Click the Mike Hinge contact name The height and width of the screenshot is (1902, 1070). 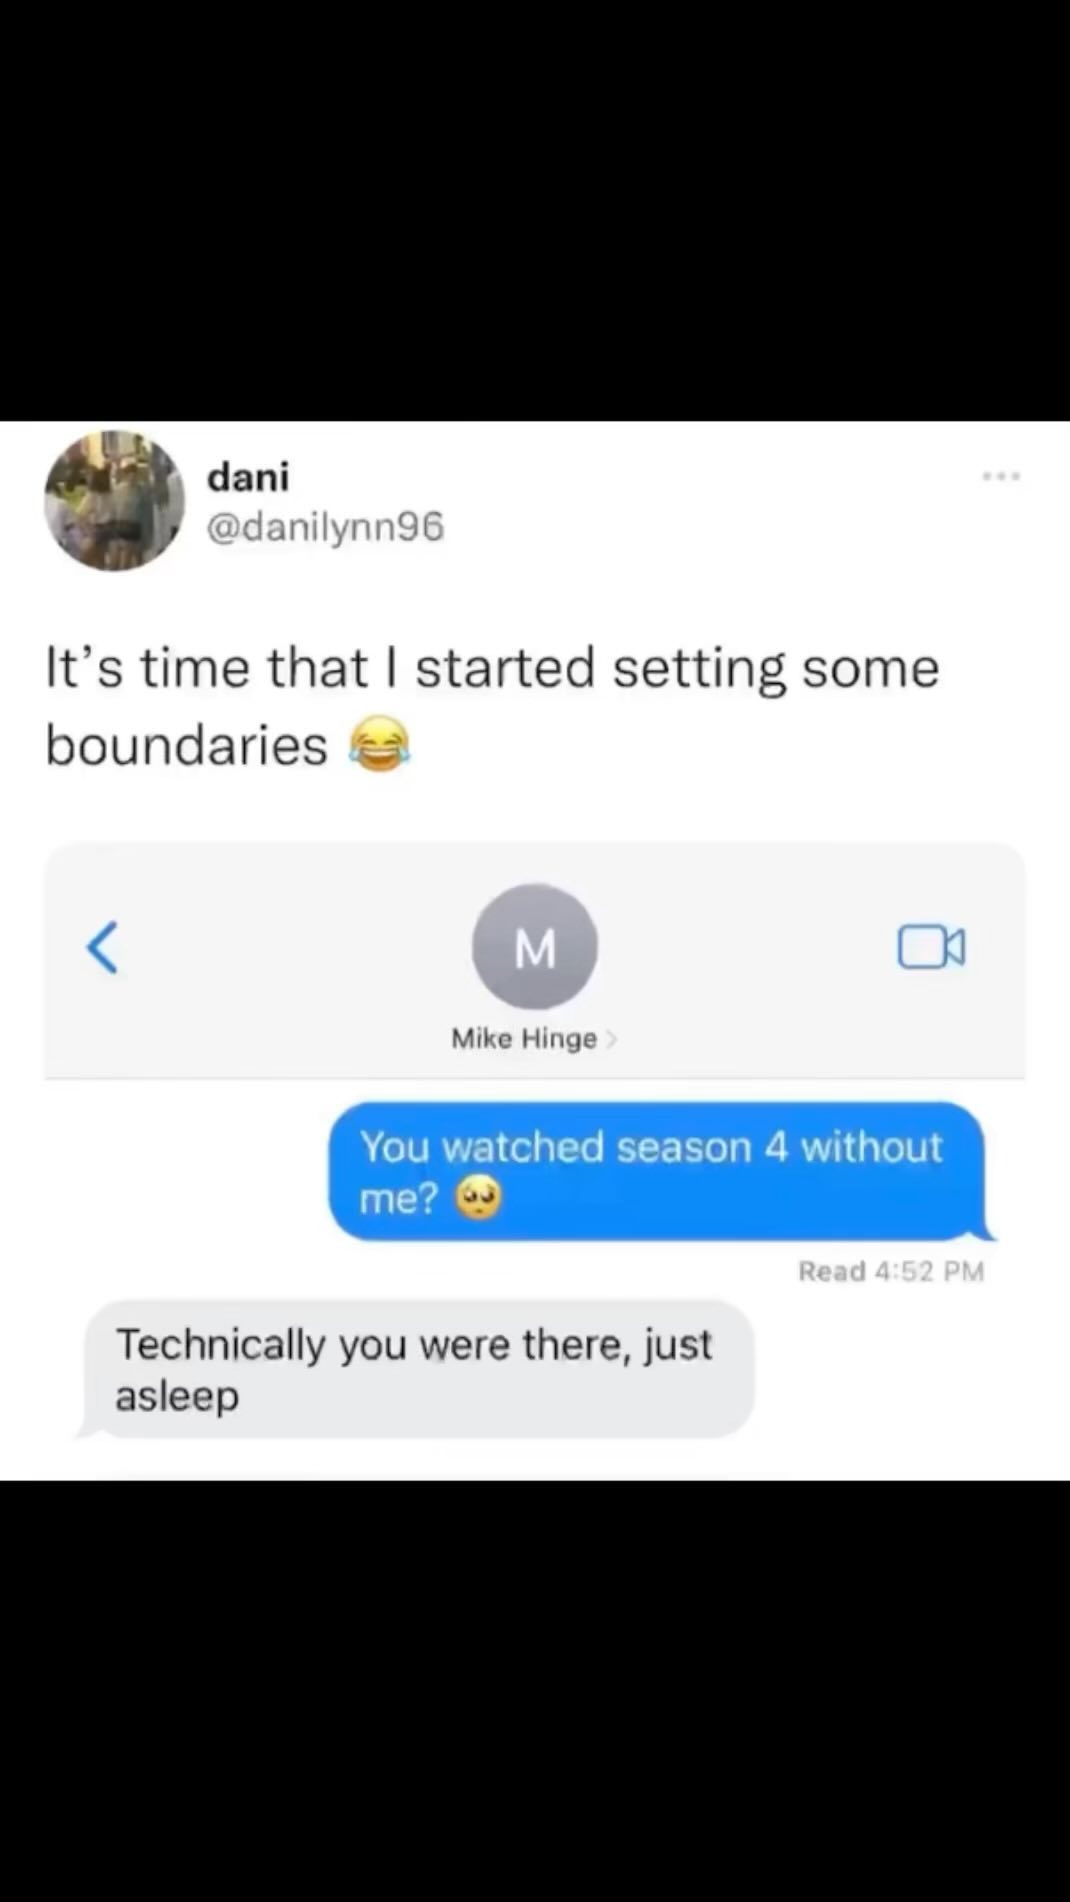pyautogui.click(x=524, y=1039)
